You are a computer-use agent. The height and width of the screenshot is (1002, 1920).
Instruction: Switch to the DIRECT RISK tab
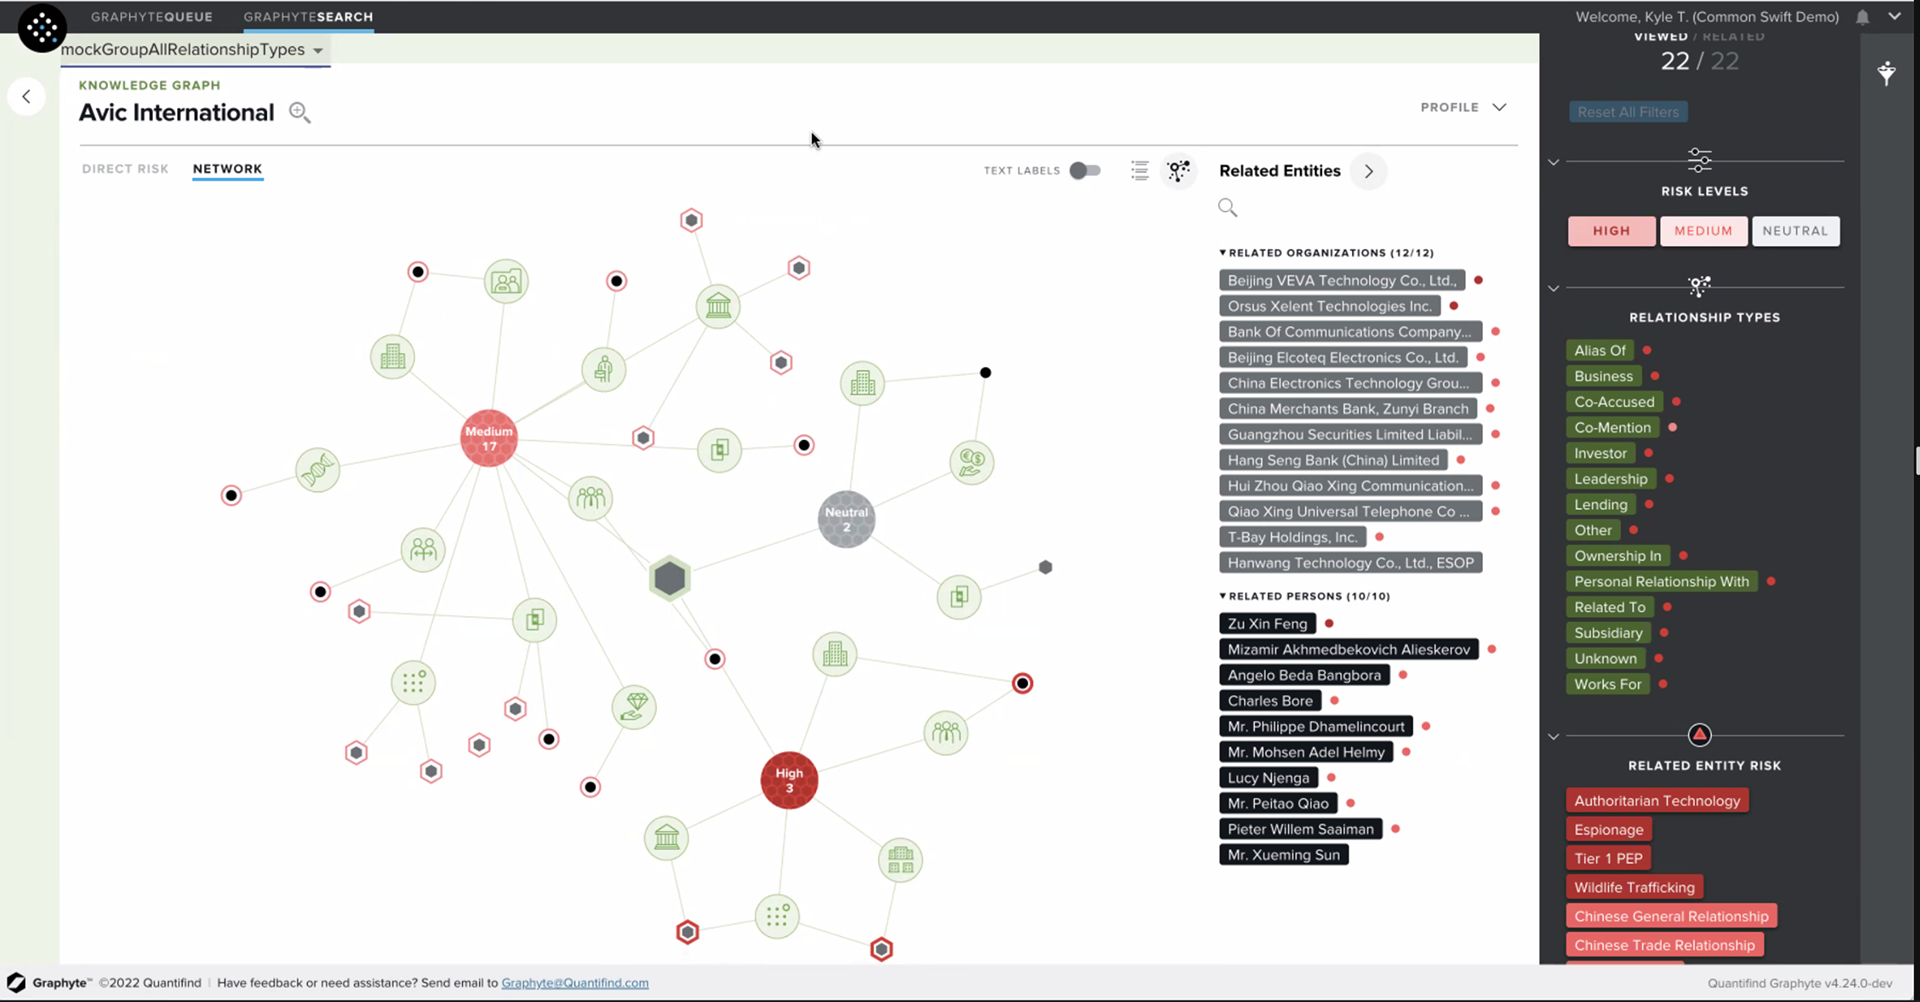125,169
